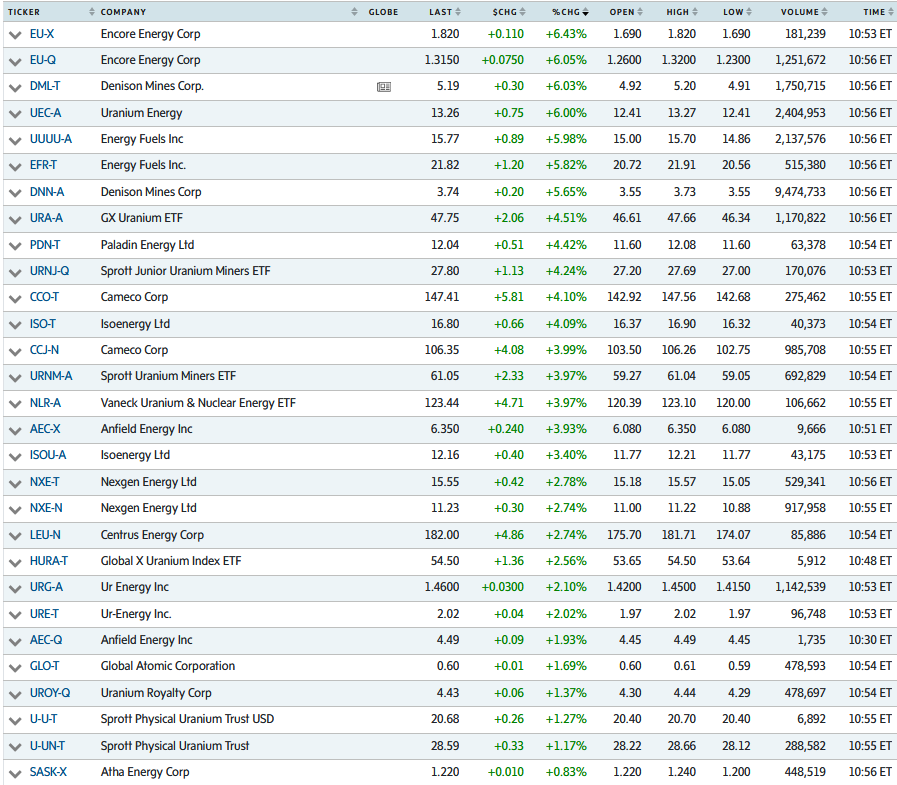This screenshot has height=785, width=897.
Task: Expand the UUUU-A row details
Action: [x=15, y=140]
